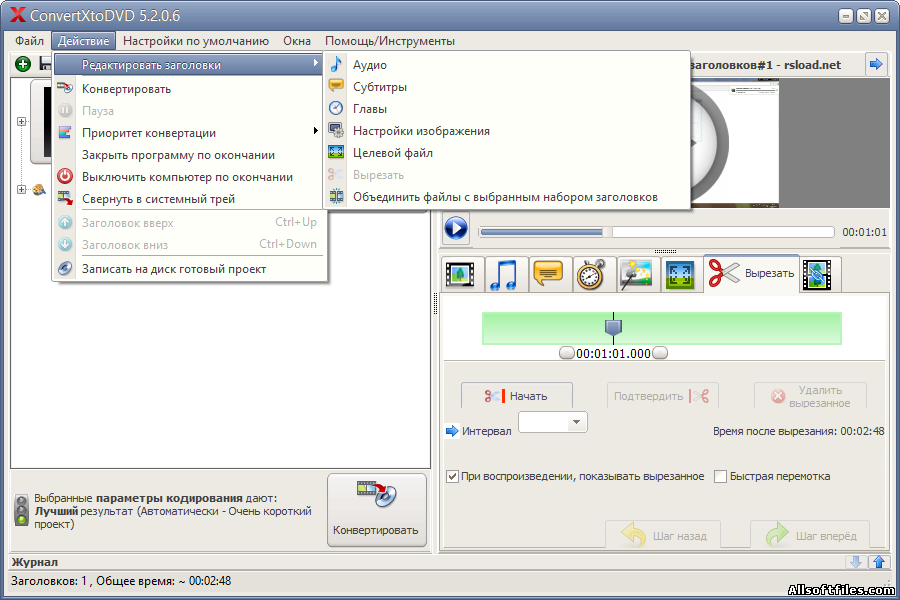Expand Приоритет конвертации submenu

(188, 133)
